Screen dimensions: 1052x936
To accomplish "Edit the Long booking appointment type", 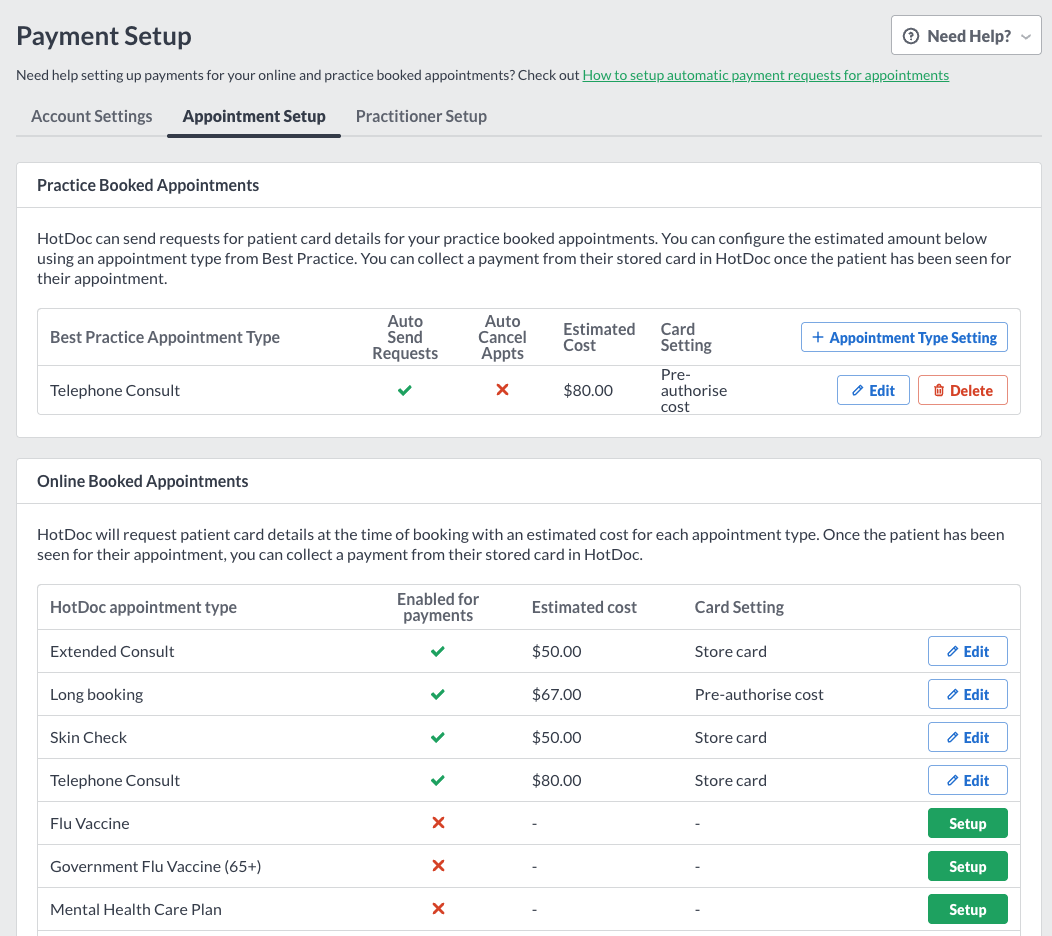I will 967,694.
